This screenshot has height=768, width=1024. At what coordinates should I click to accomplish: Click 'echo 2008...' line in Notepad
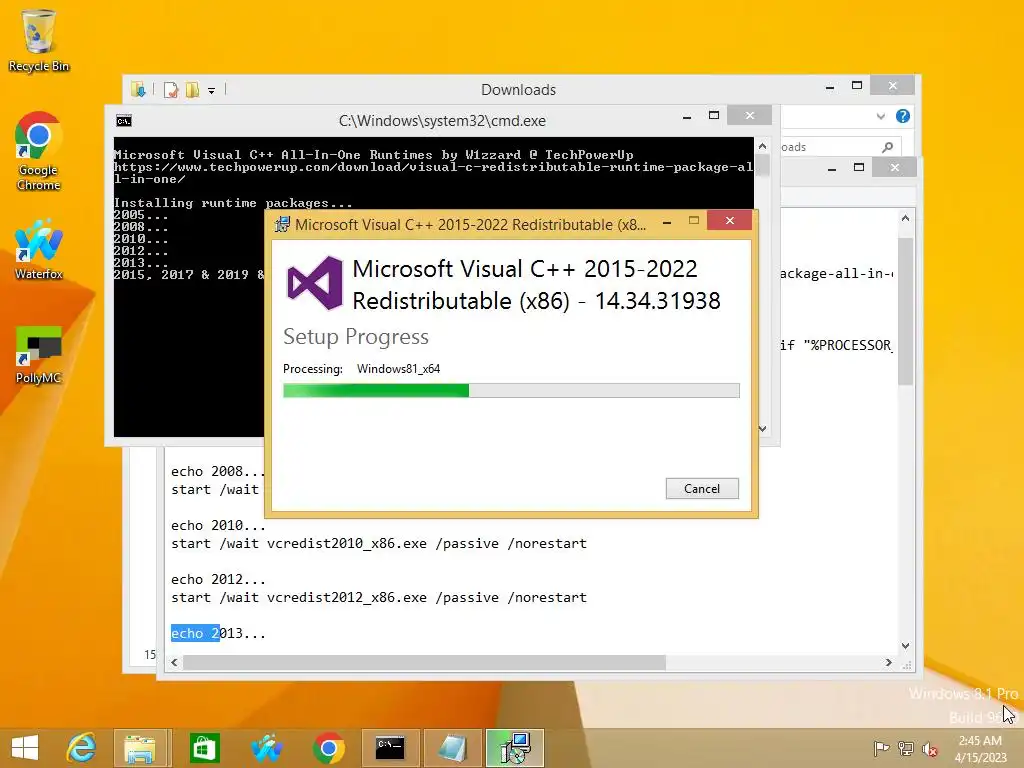pos(218,472)
